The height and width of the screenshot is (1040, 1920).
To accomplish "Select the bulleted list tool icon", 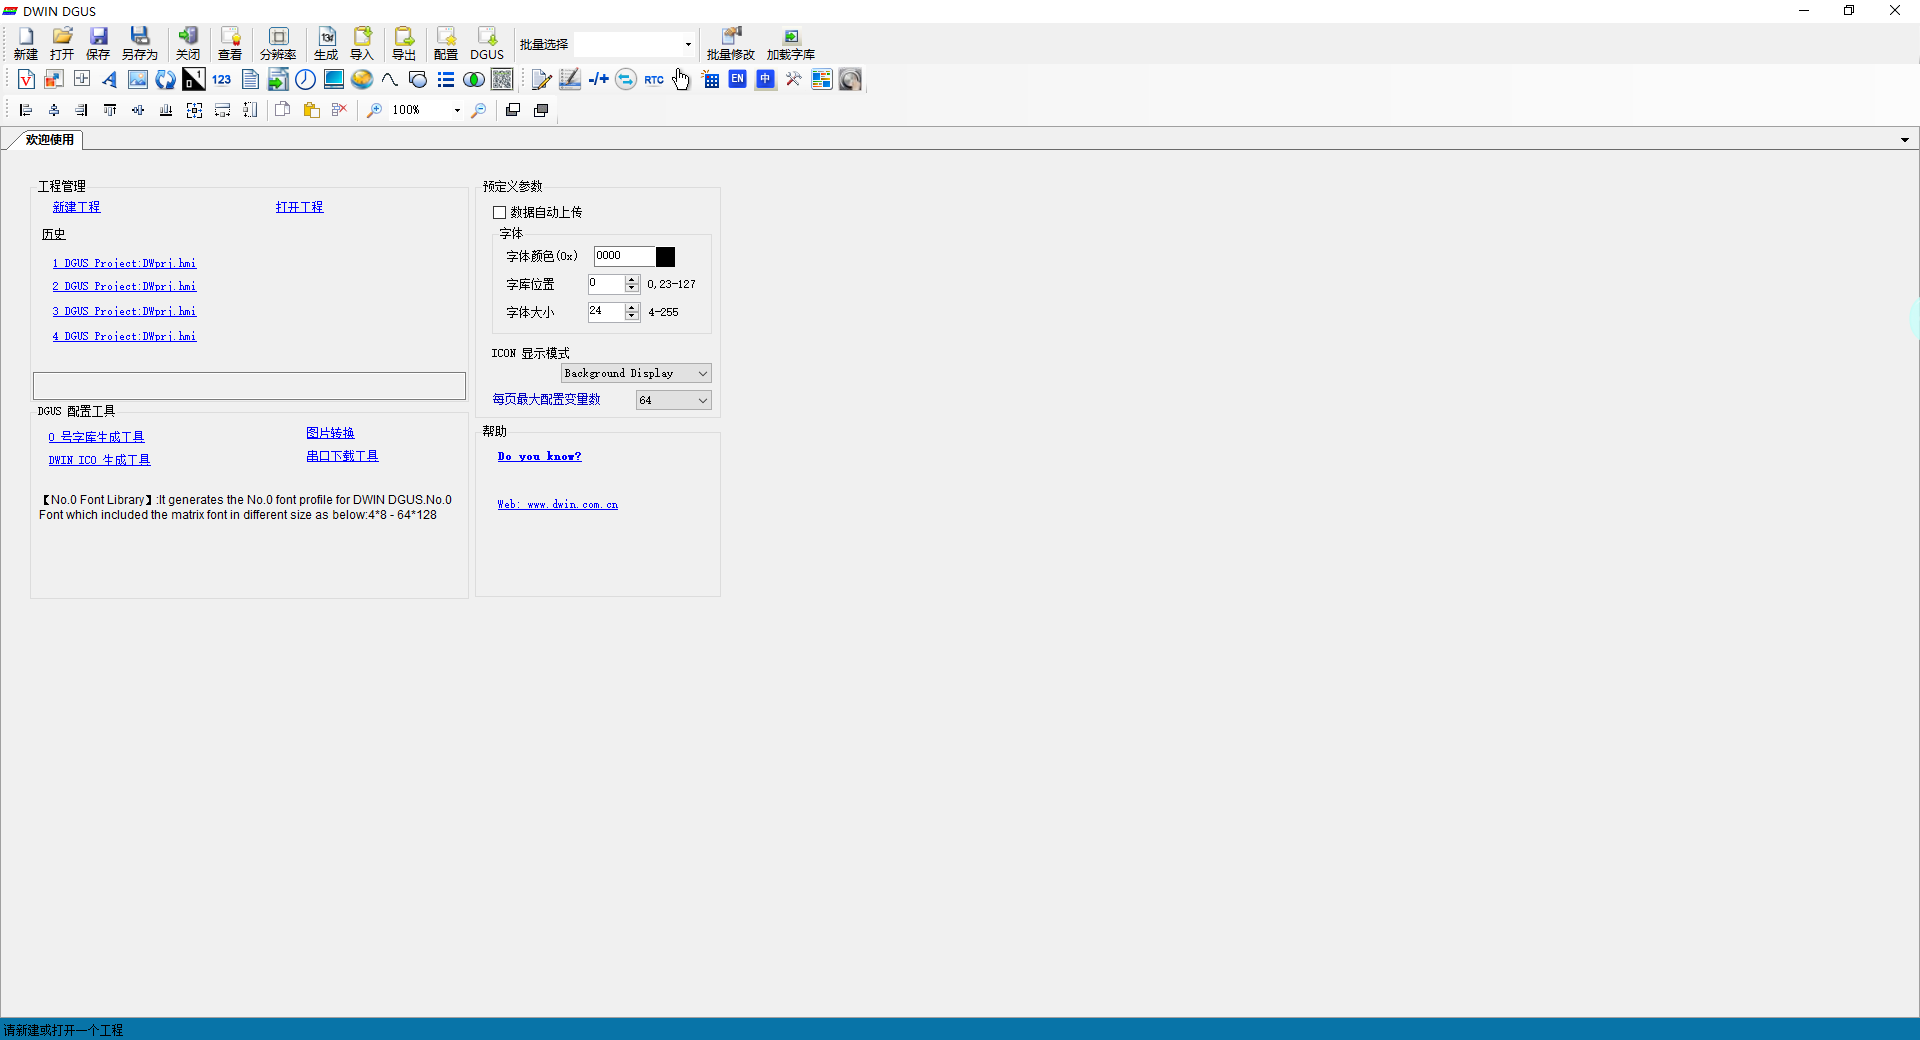I will click(x=446, y=80).
